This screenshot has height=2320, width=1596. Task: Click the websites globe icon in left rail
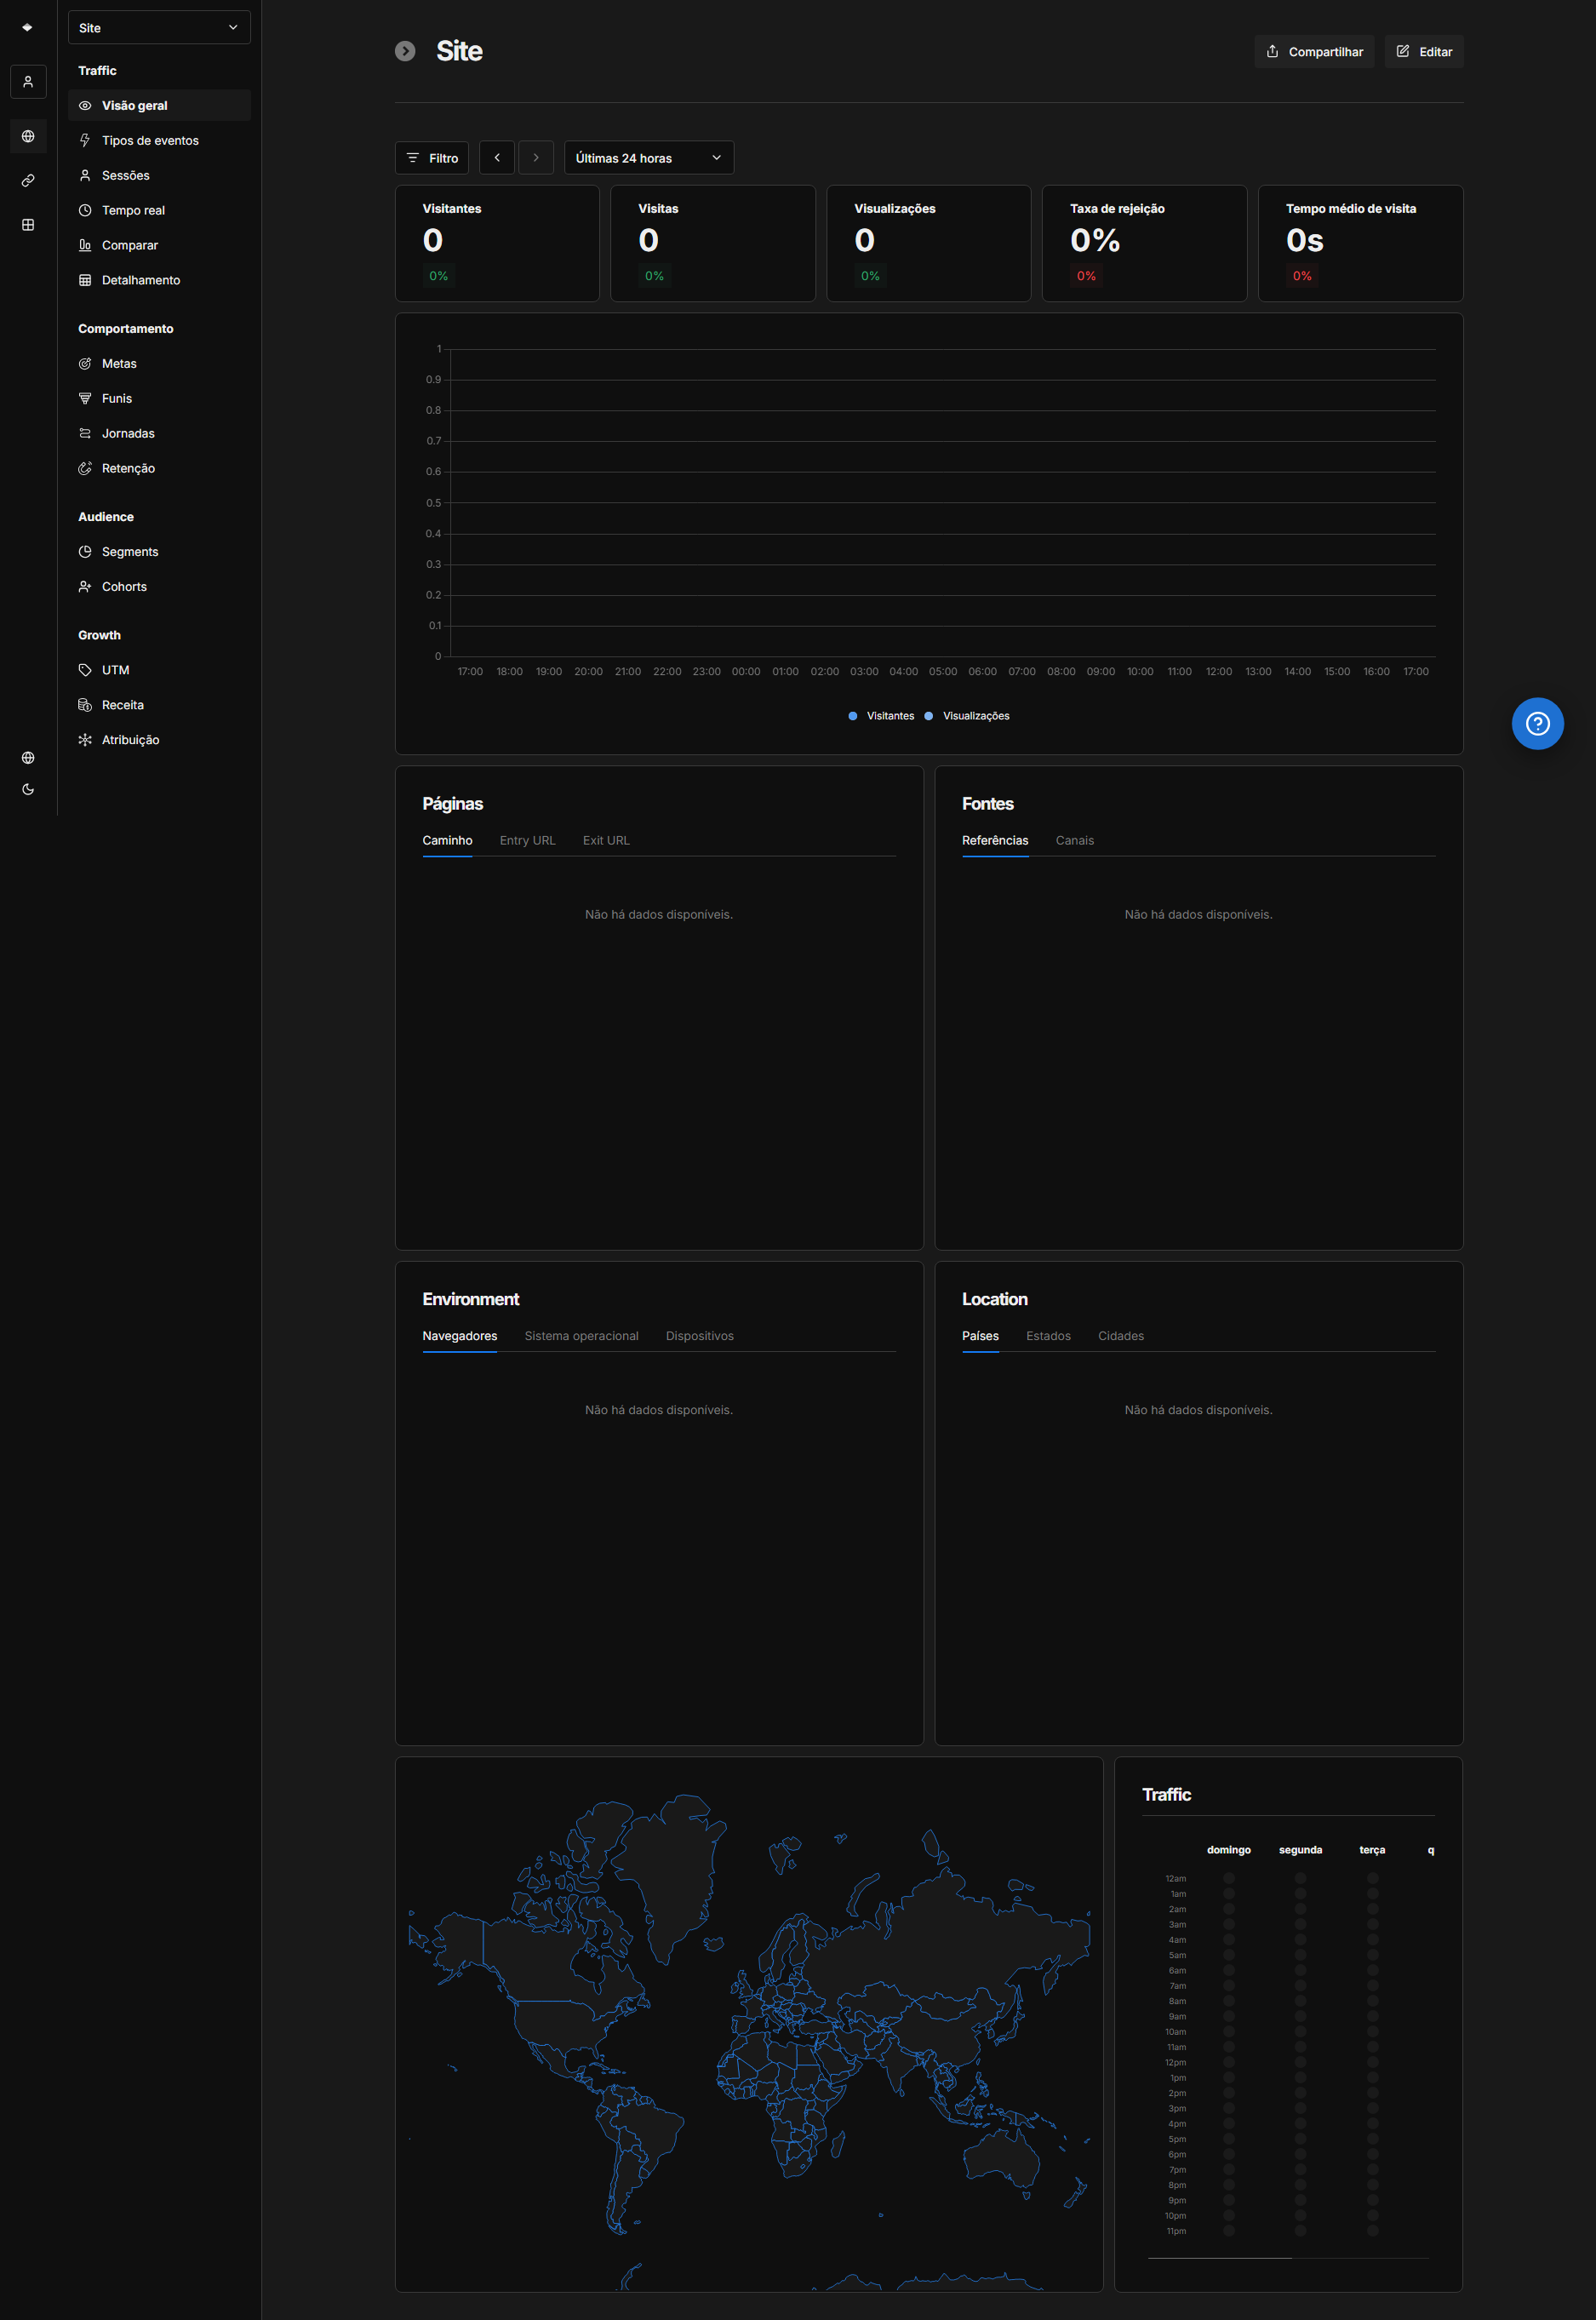tap(28, 136)
